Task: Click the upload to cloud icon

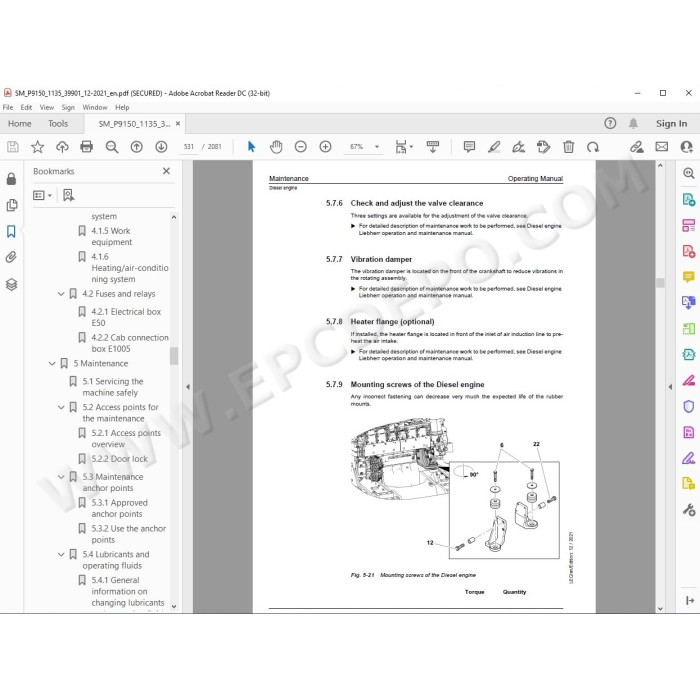Action: pos(62,146)
